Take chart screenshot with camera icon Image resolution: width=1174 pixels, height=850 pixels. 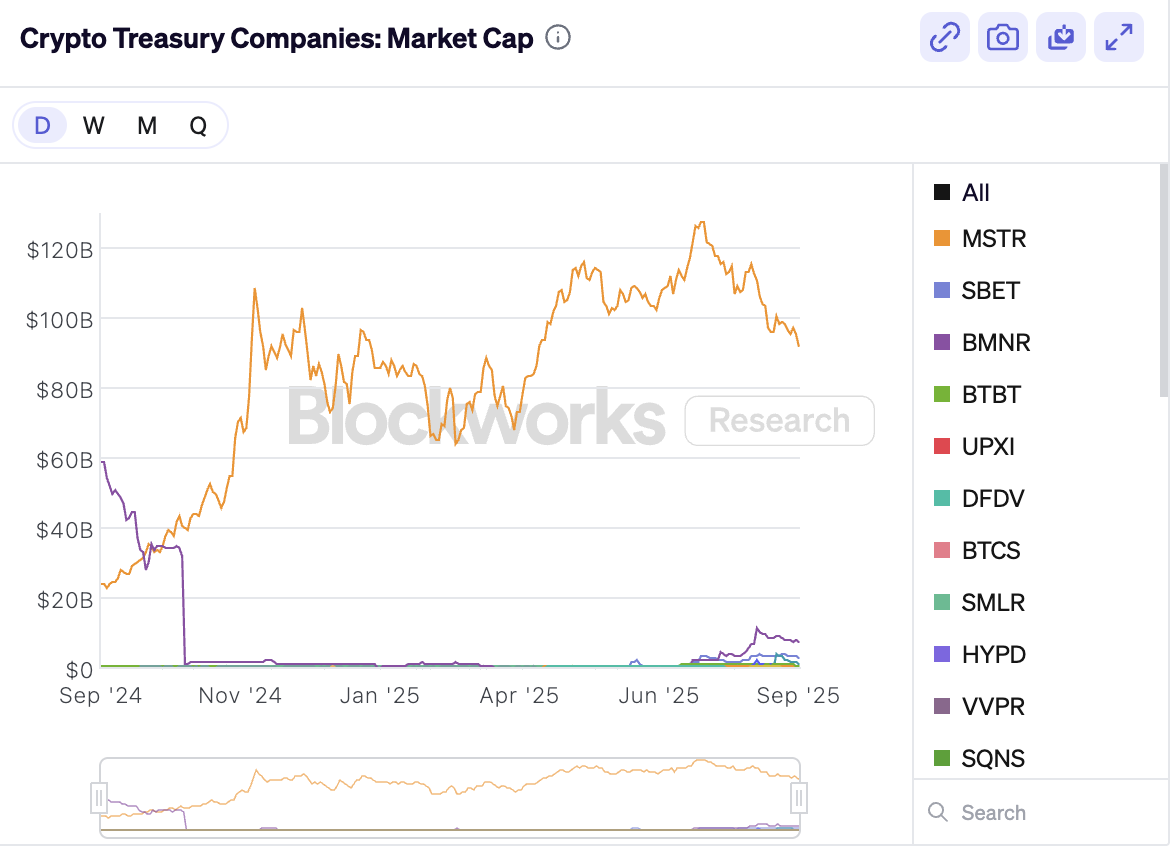click(1002, 38)
